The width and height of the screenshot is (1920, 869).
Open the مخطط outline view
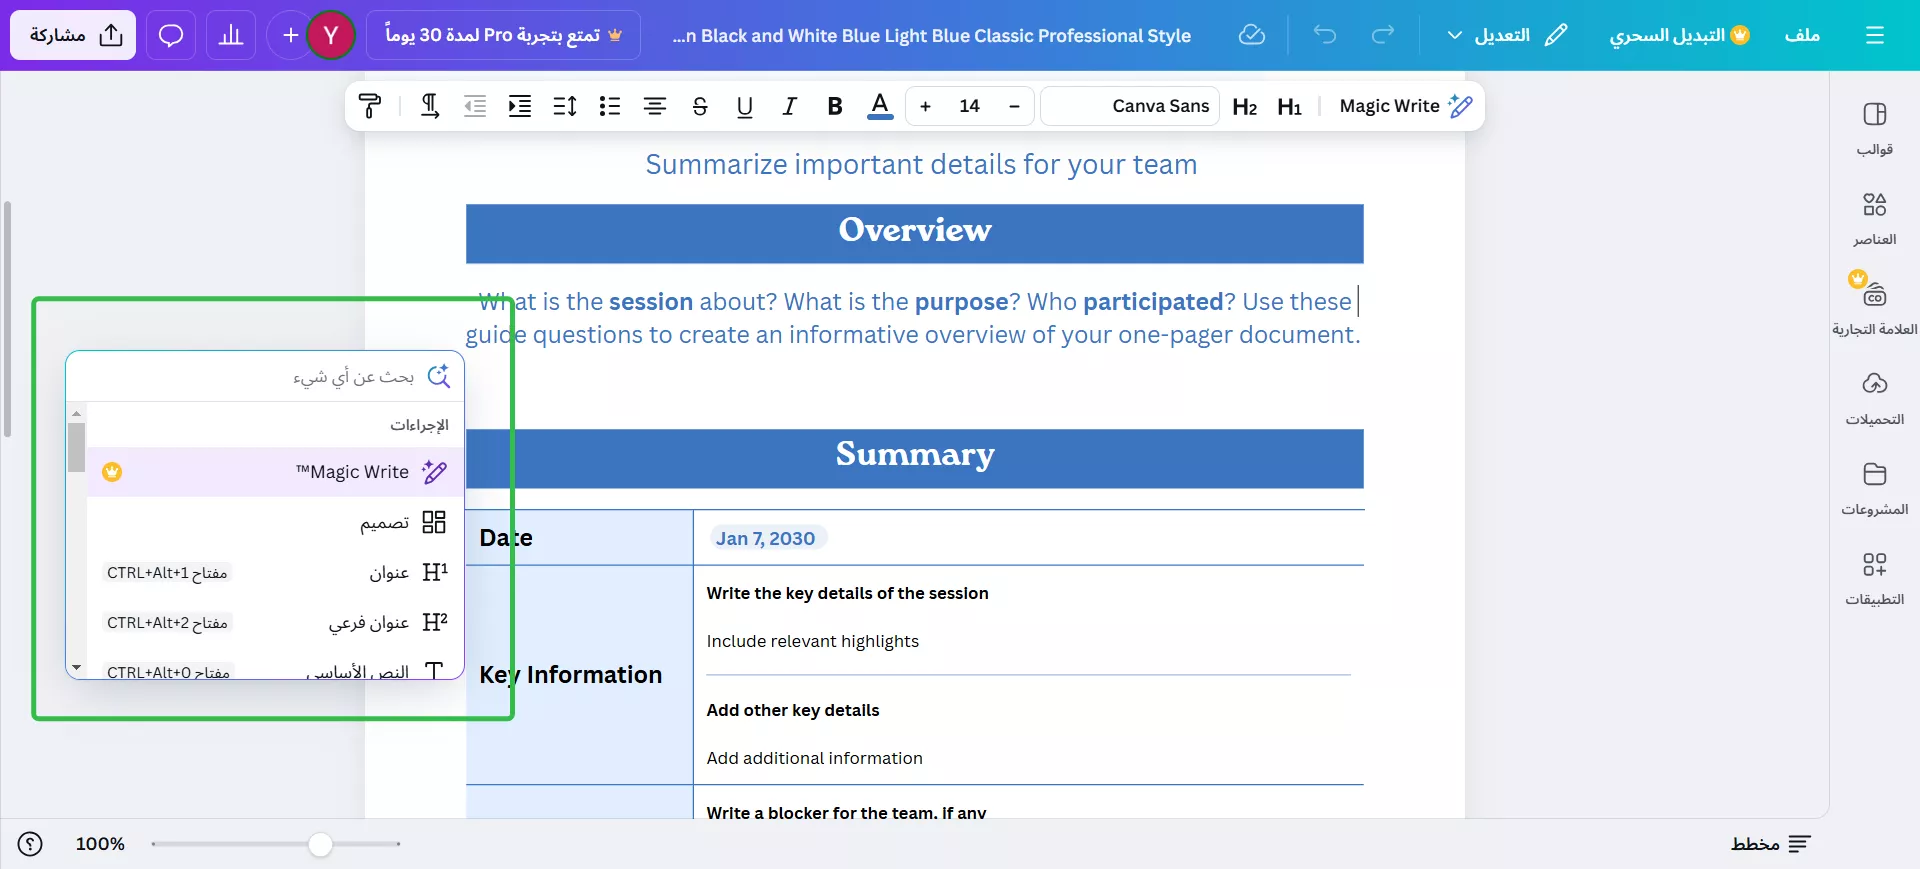[1771, 844]
